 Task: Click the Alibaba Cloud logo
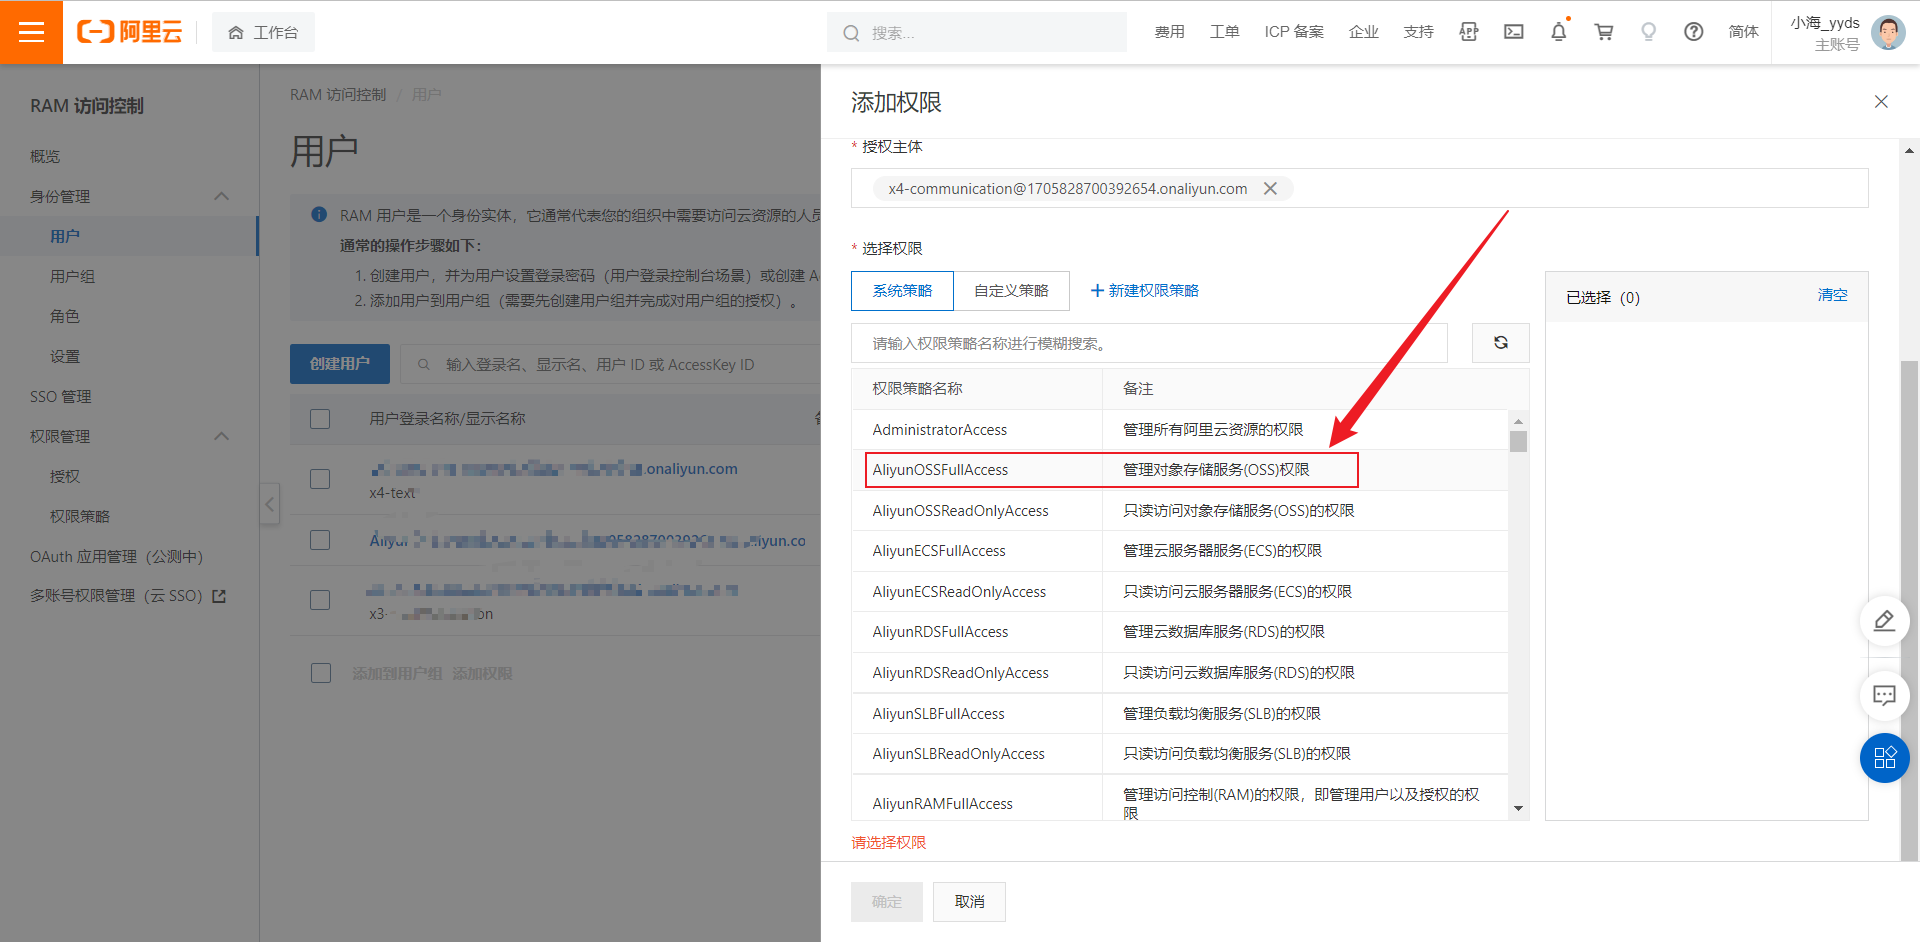130,32
